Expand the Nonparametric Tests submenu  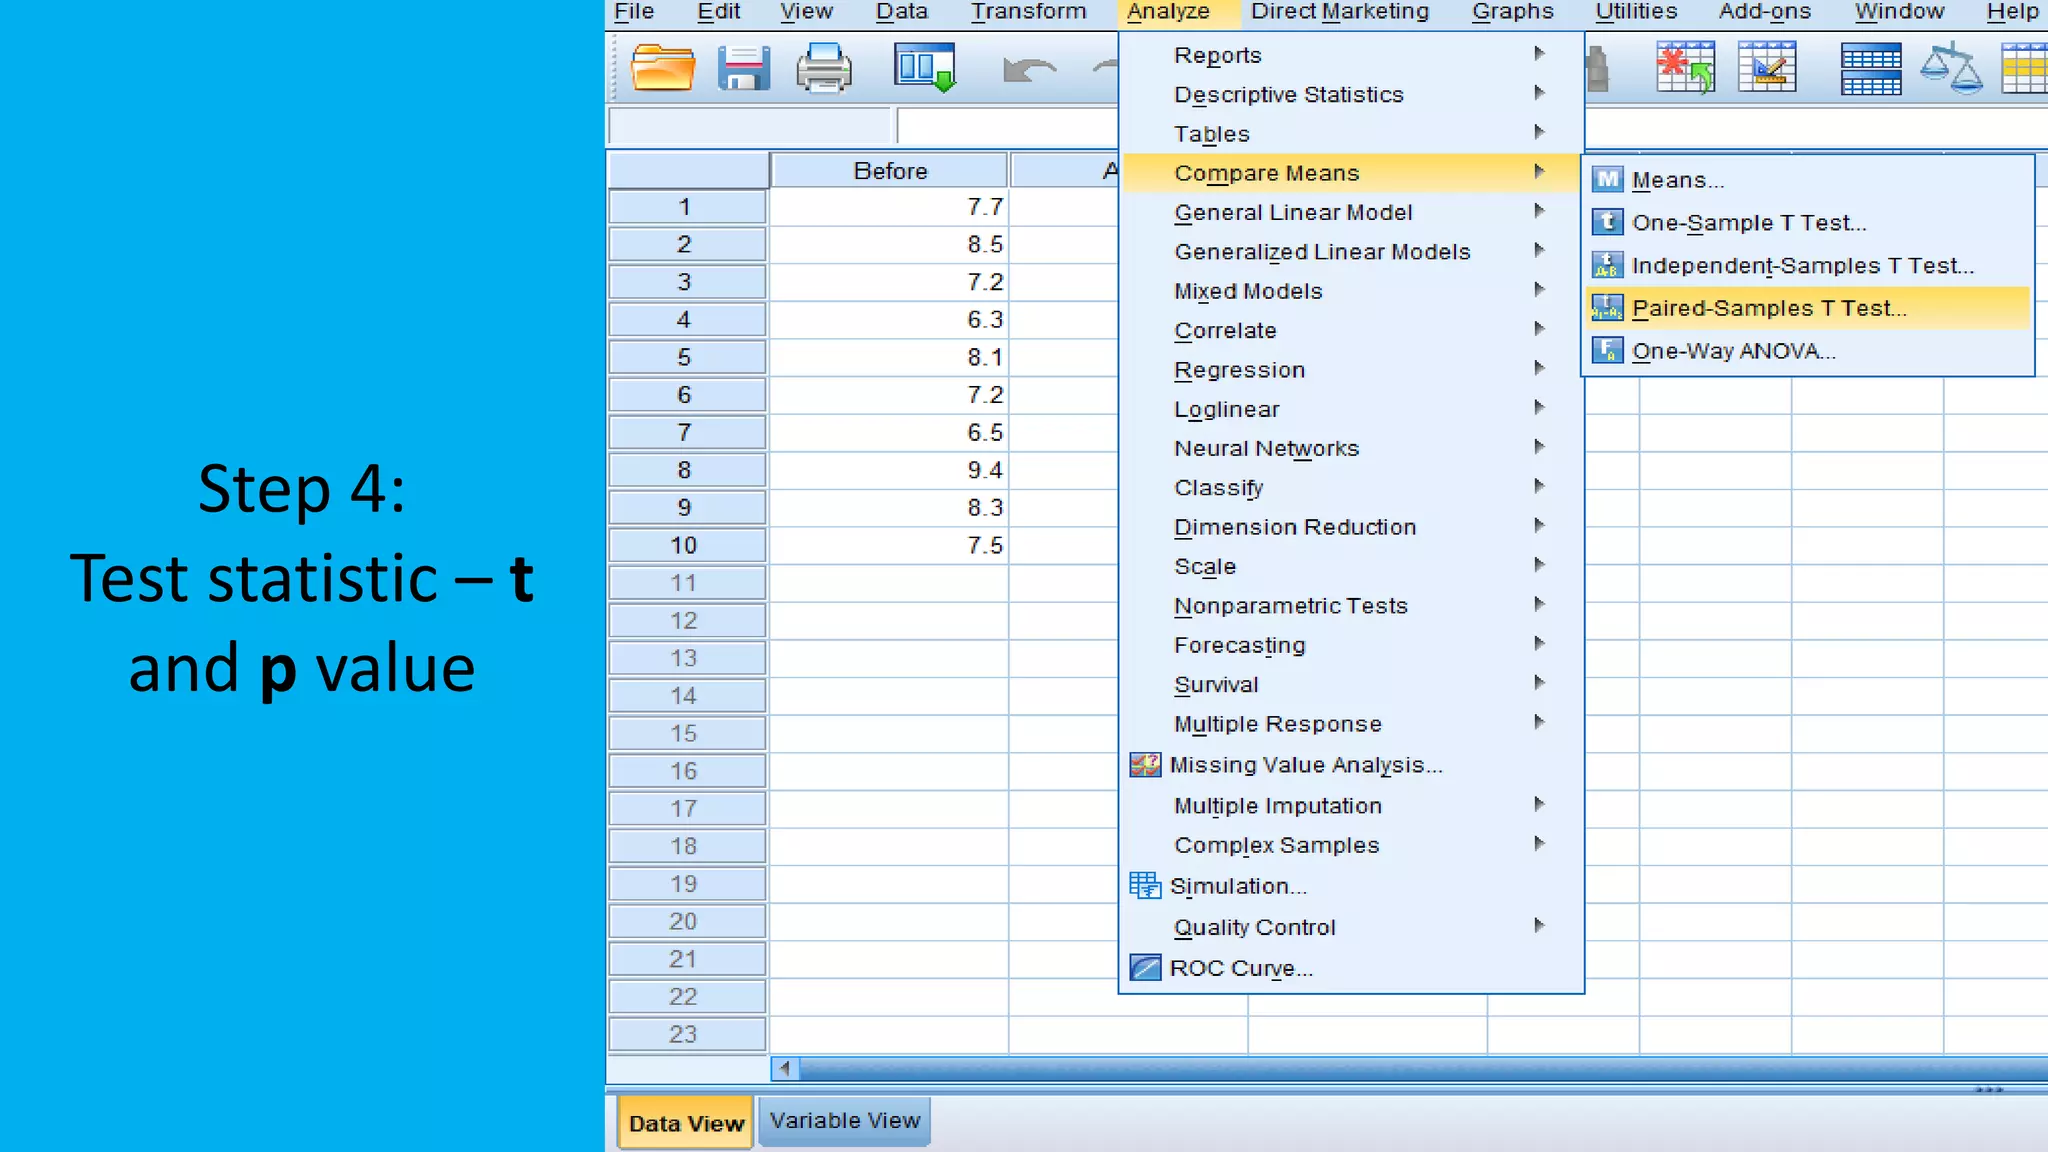(1290, 606)
